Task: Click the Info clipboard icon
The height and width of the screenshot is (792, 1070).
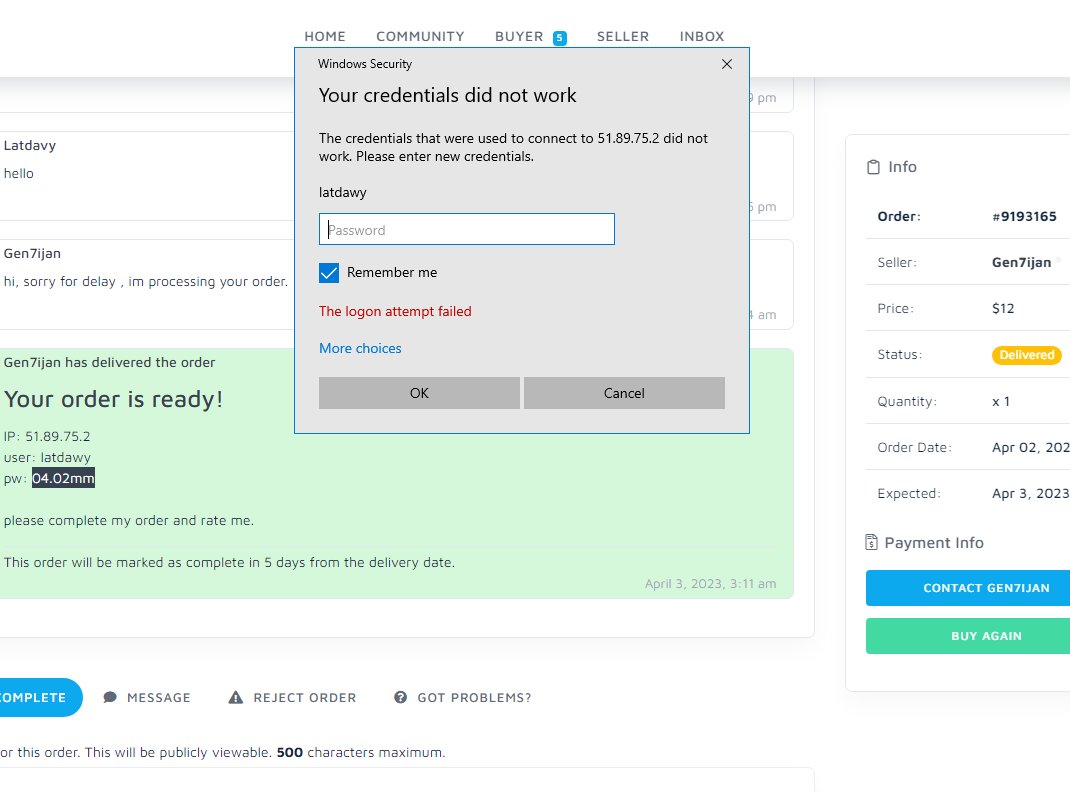Action: [x=873, y=167]
